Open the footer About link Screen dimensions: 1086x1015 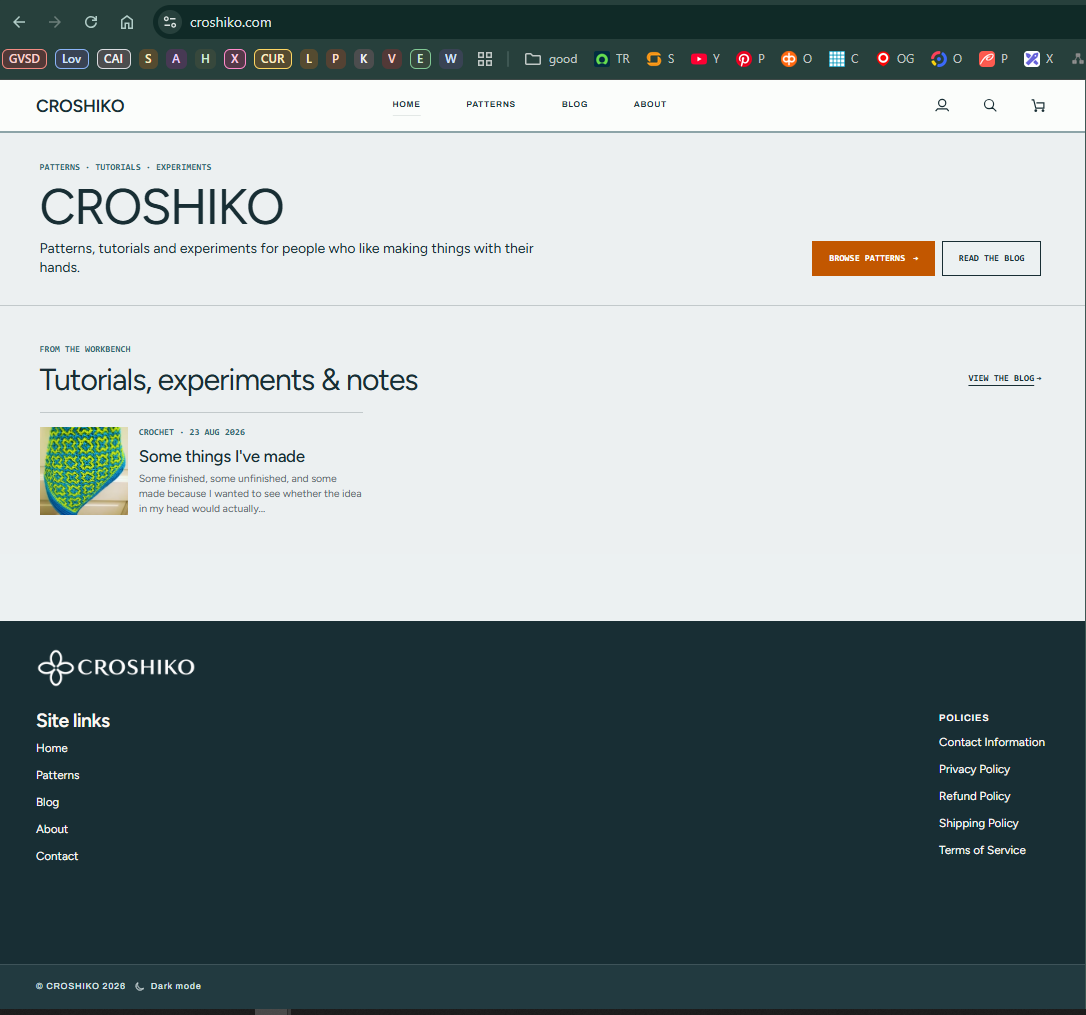[x=52, y=829]
